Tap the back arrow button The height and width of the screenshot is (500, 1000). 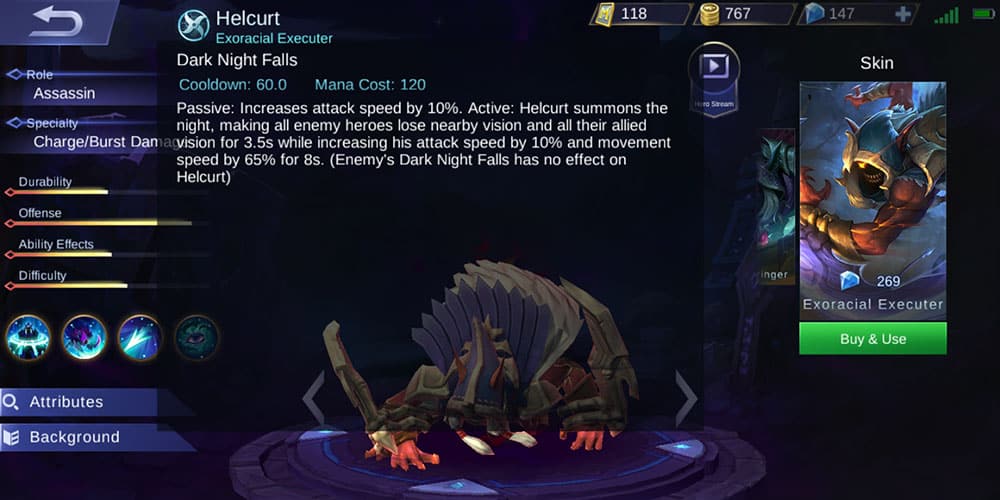(x=56, y=22)
